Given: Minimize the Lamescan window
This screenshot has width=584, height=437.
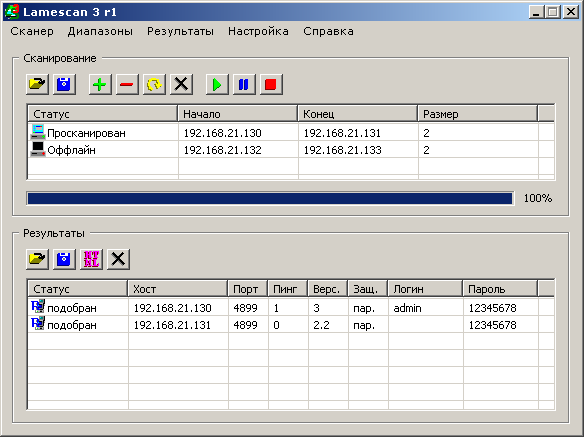Looking at the screenshot, I should point(537,12).
